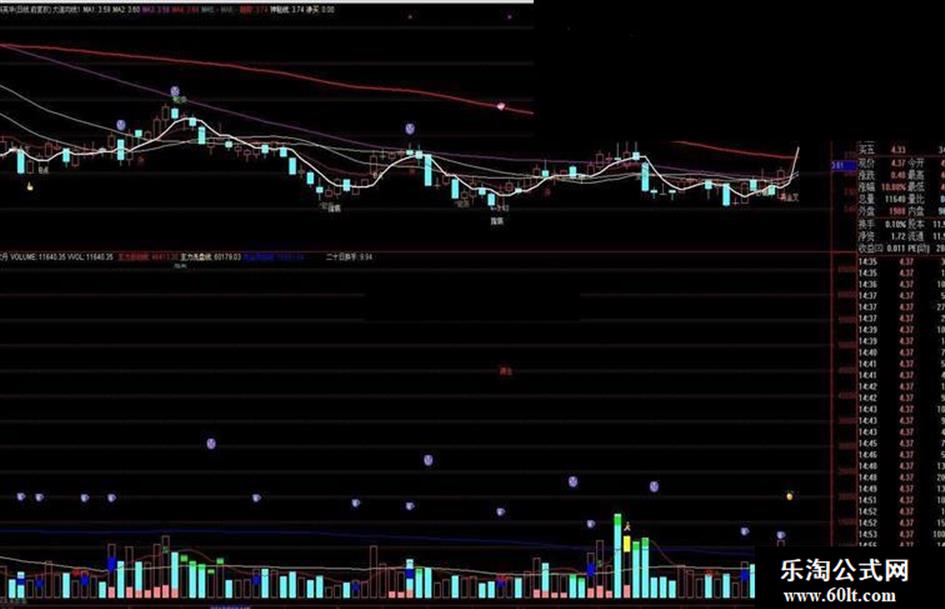Image resolution: width=945 pixels, height=609 pixels.
Task: Click the 换手 turnover field
Action: pos(882,224)
